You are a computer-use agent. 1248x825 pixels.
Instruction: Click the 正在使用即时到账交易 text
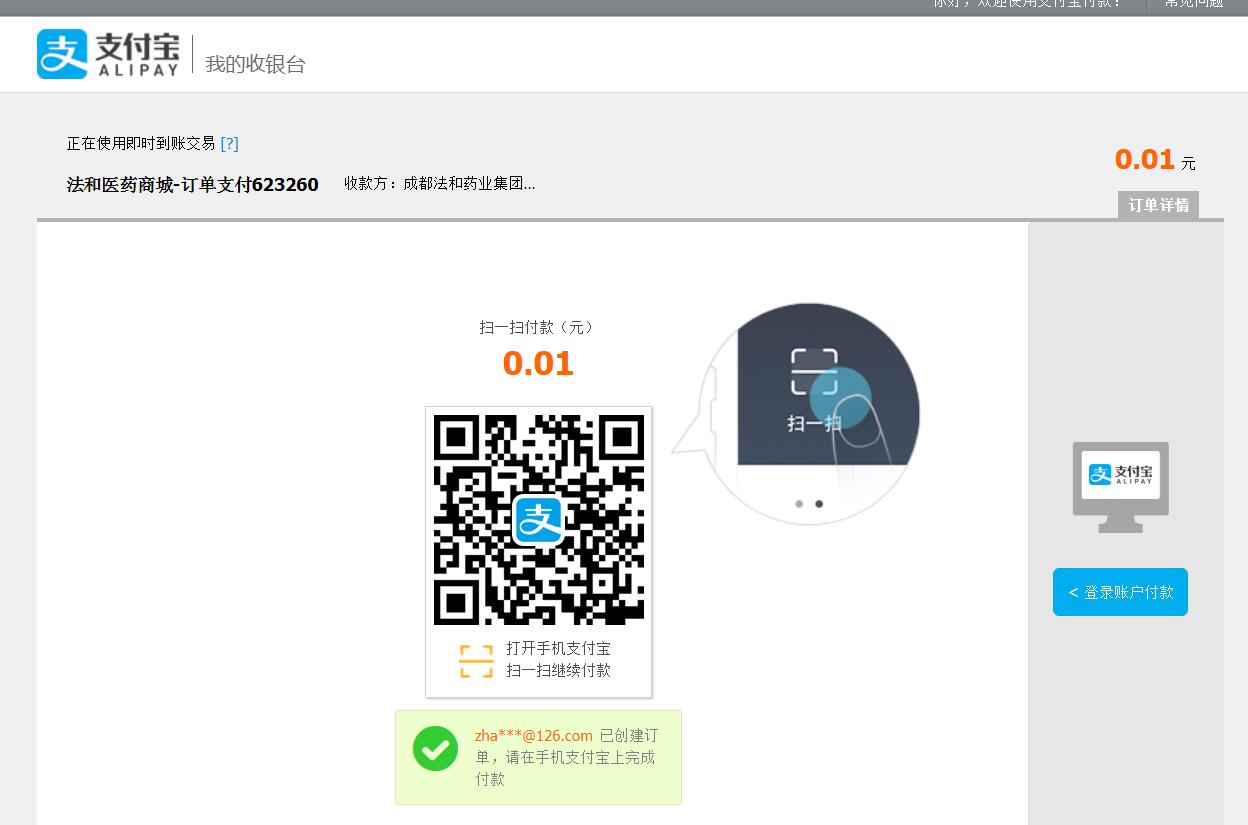[x=141, y=143]
